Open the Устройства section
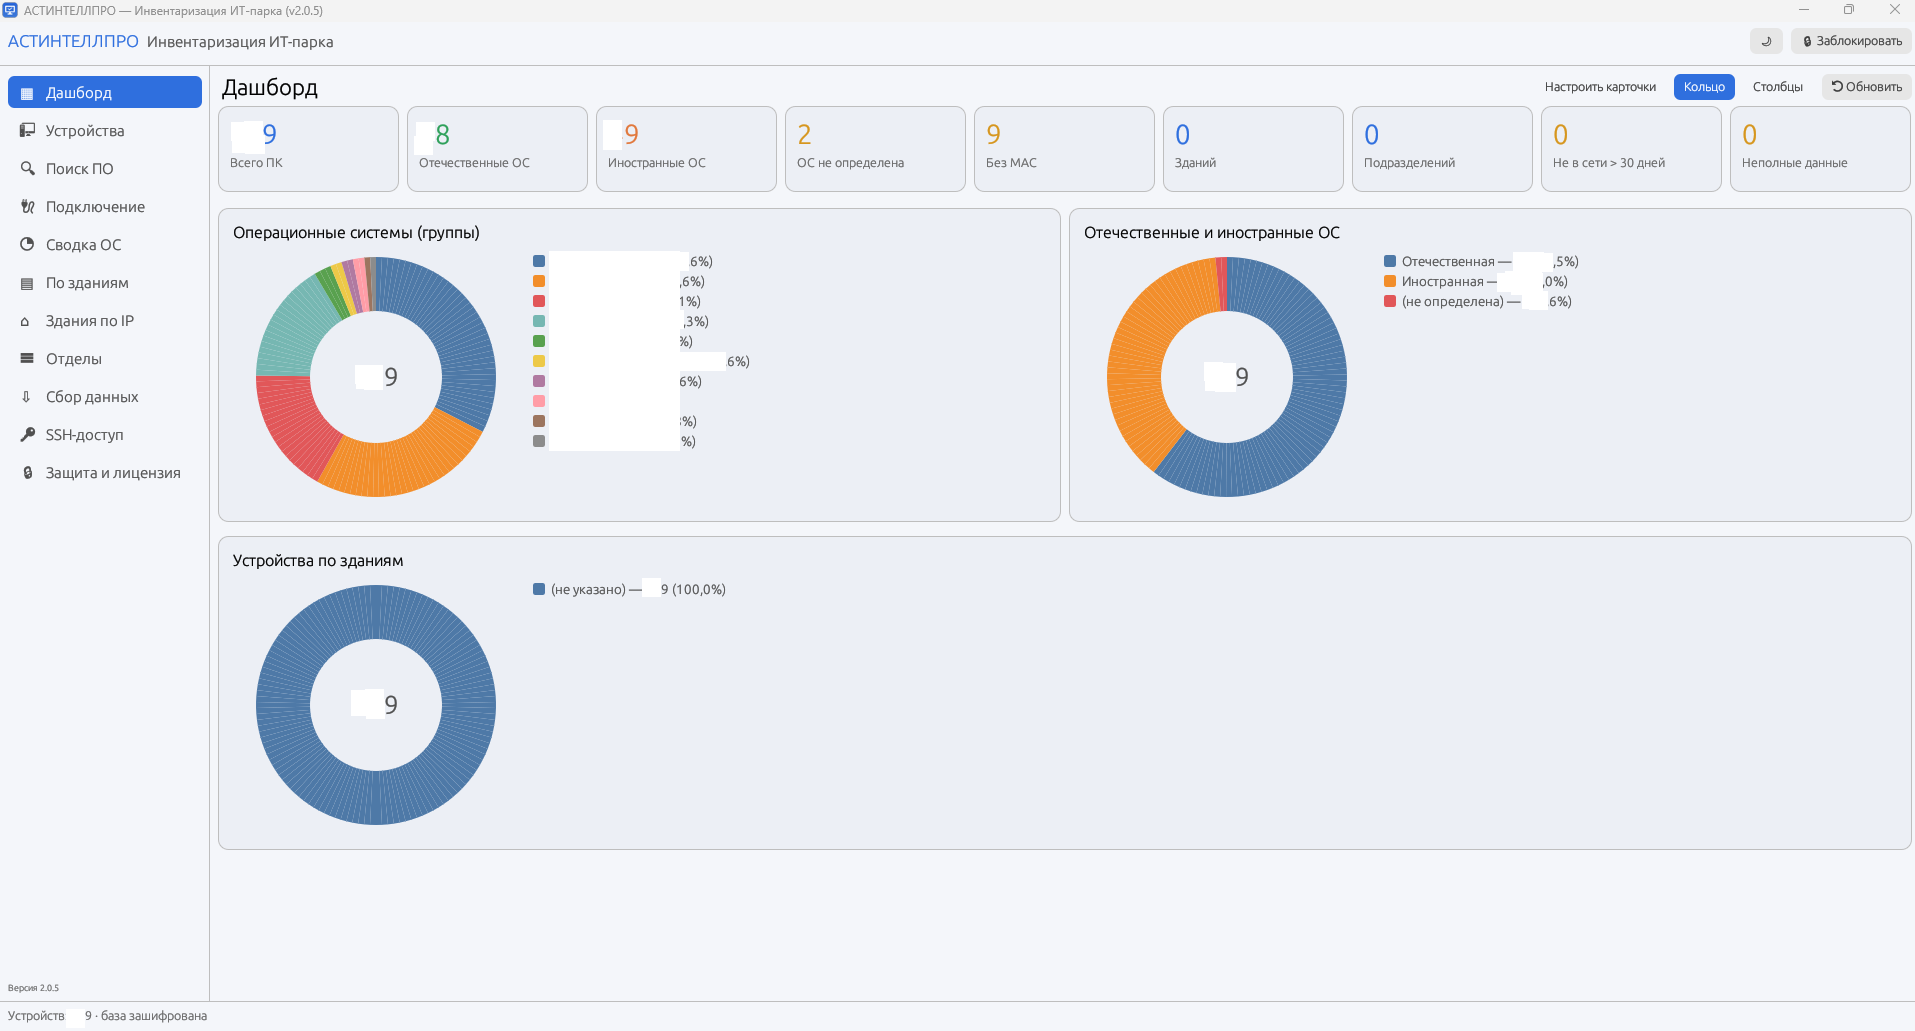Screen dimensions: 1915x1031 click(105, 131)
